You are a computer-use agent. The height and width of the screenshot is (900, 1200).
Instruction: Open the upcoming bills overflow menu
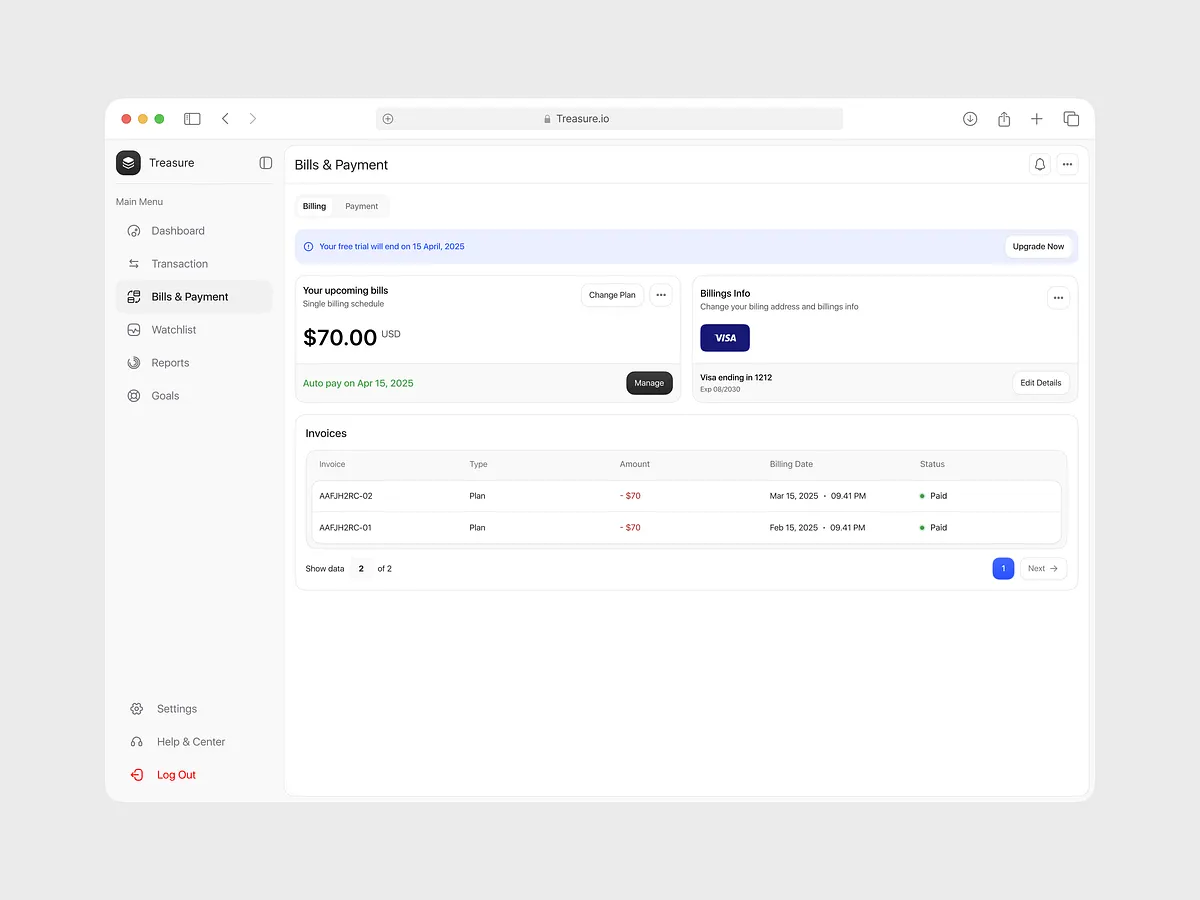point(661,295)
